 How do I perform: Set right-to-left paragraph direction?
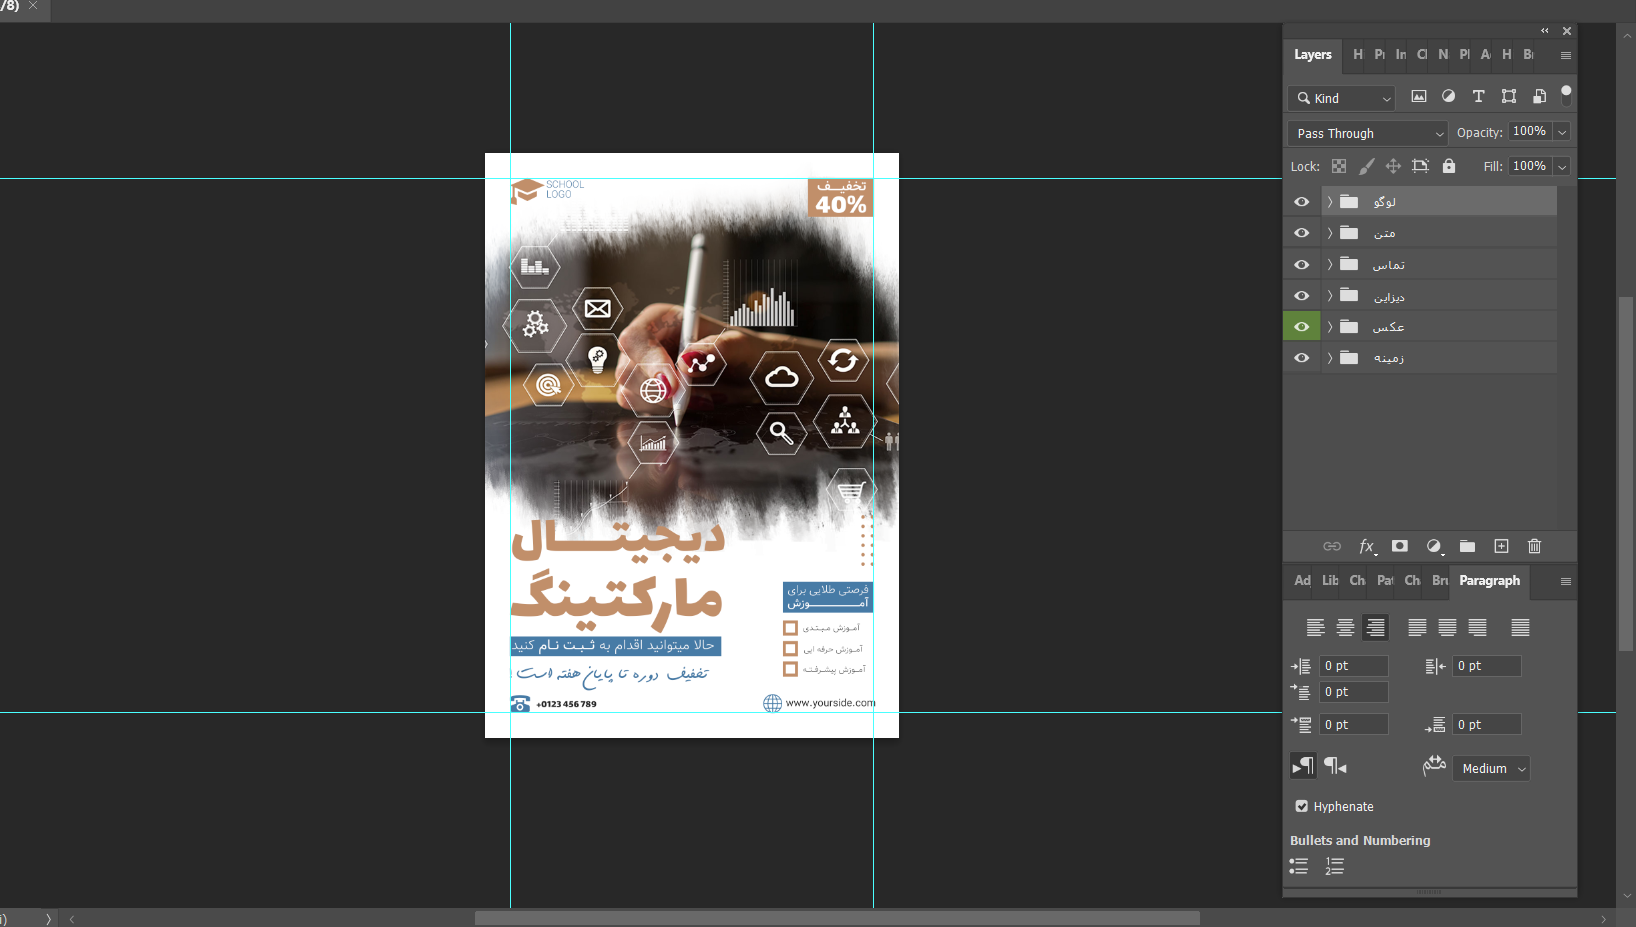point(1336,766)
